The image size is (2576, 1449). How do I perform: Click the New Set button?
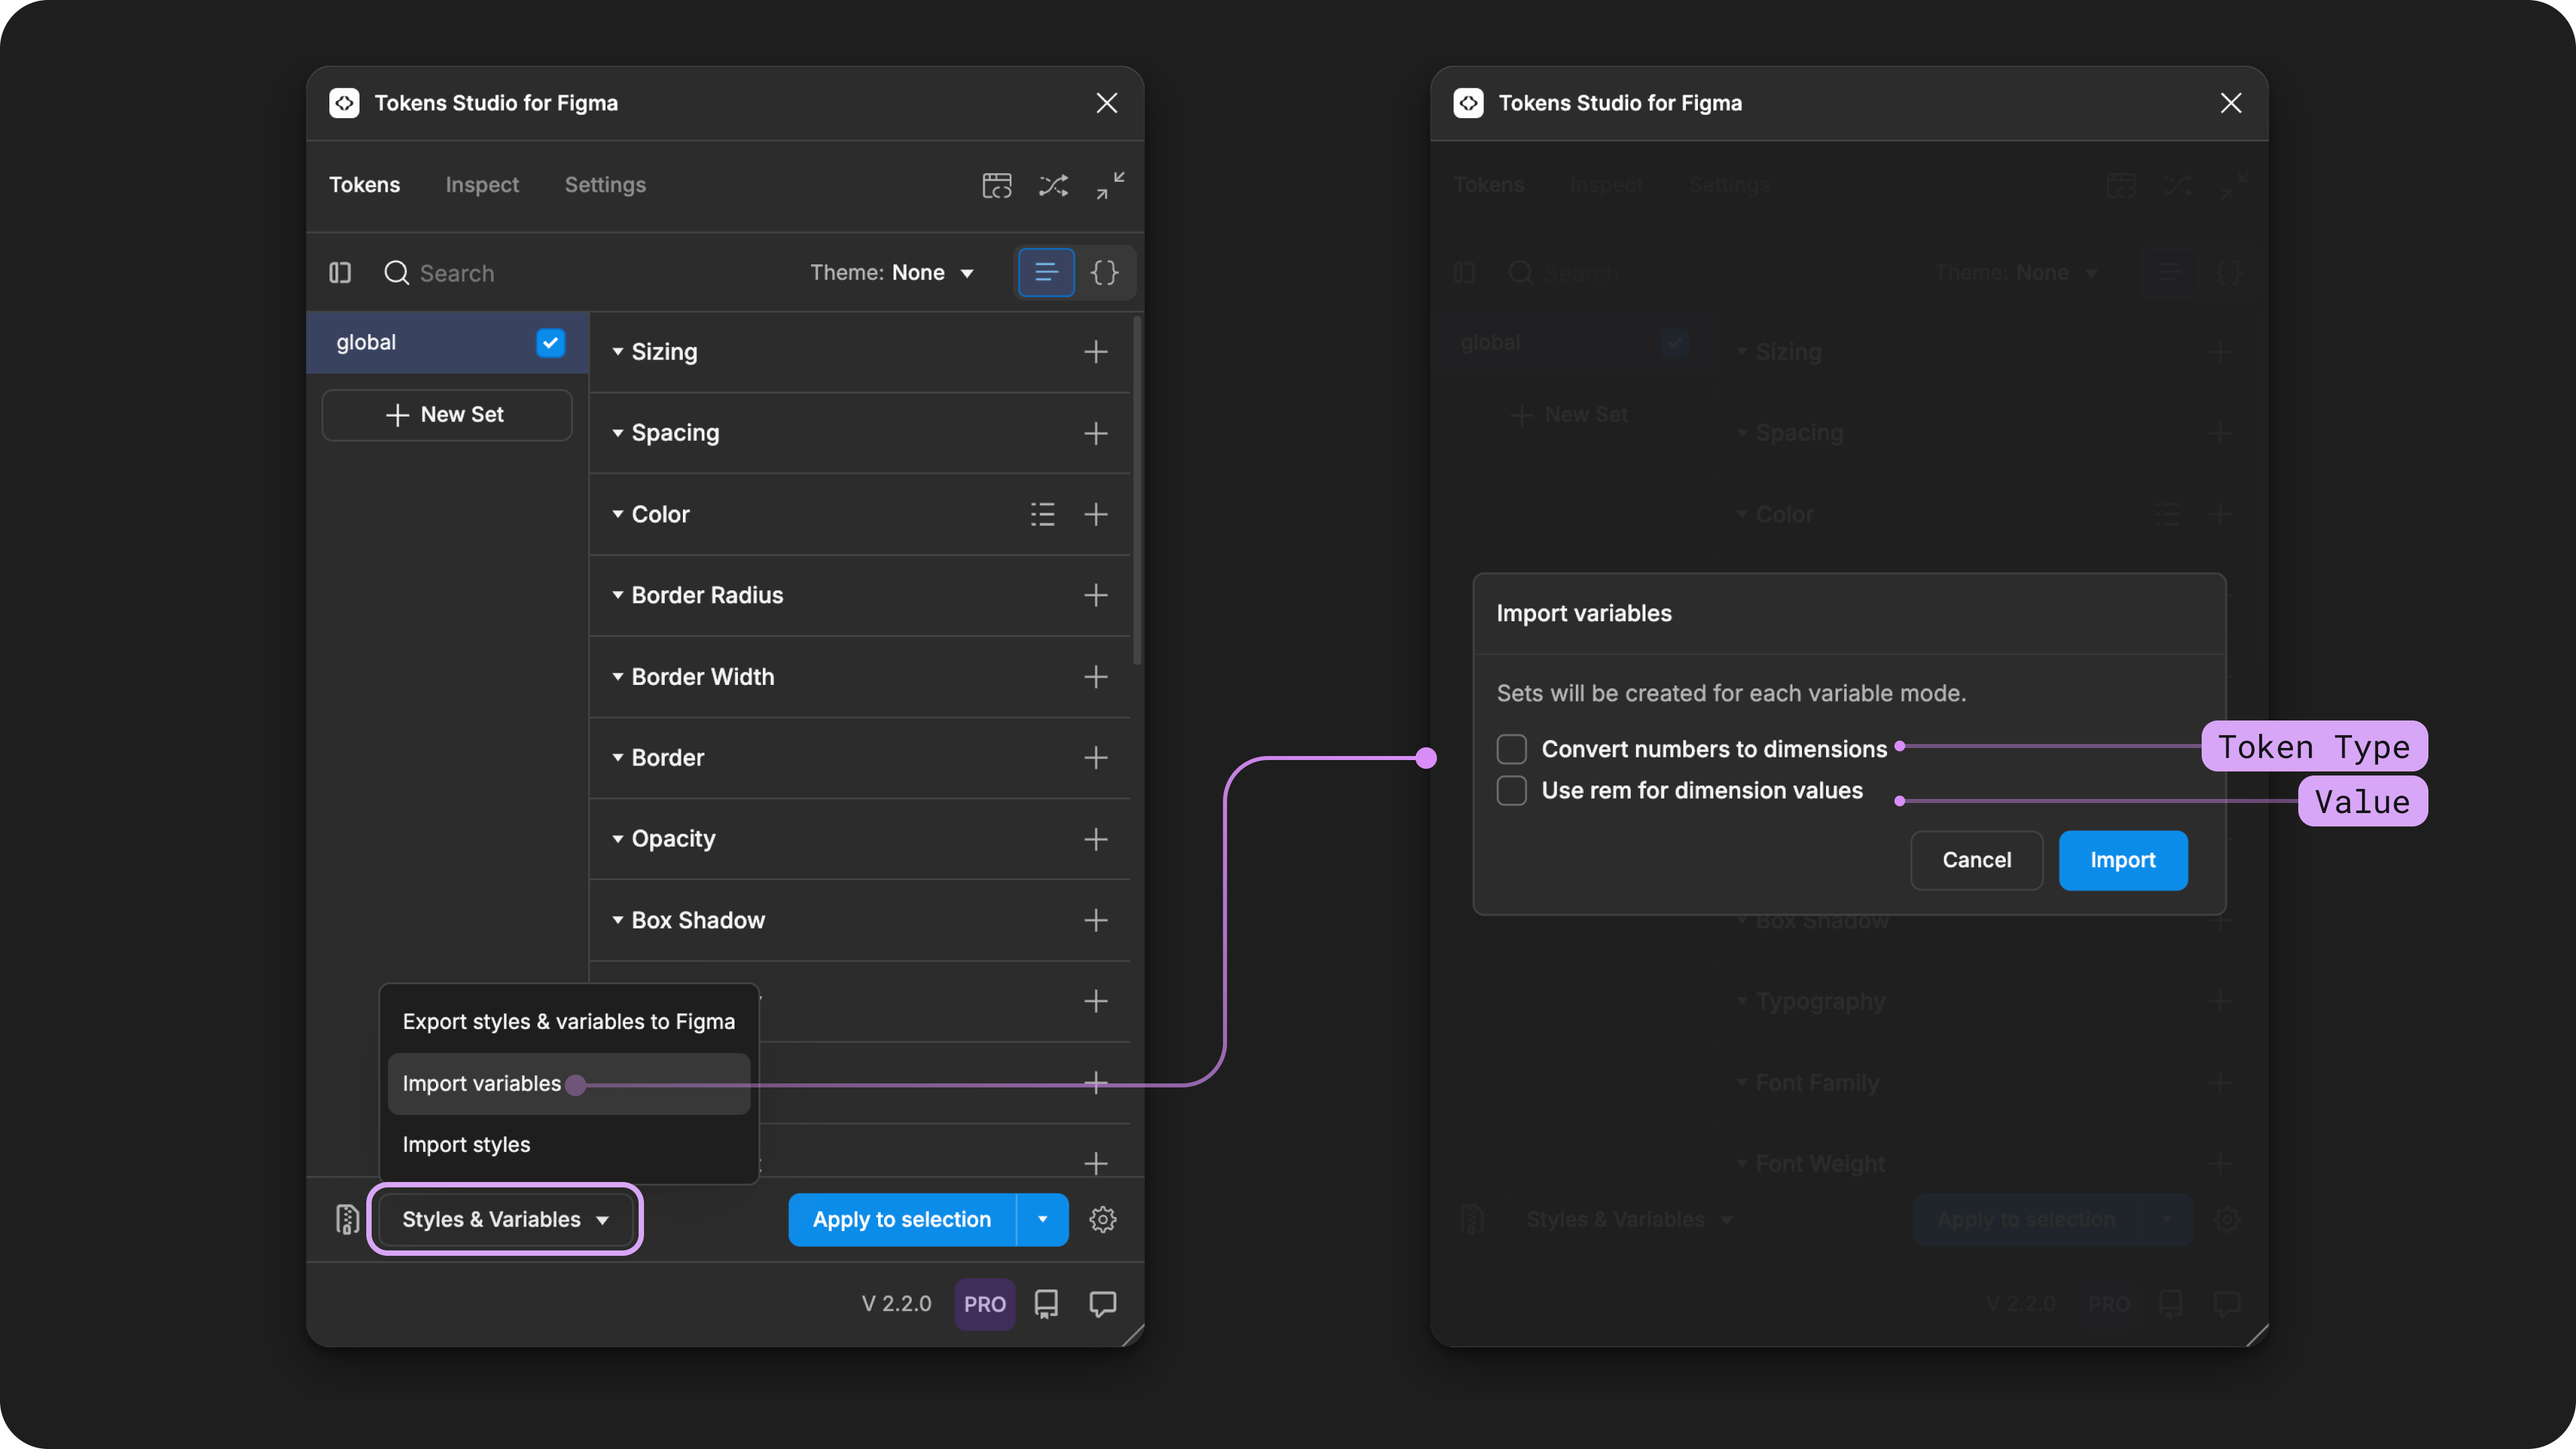pos(447,415)
